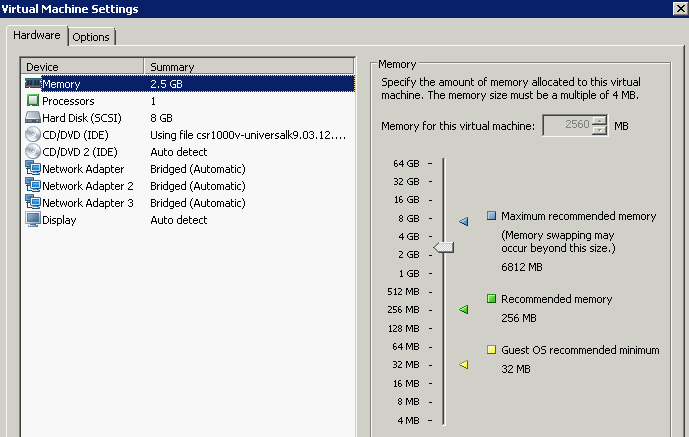Click the Network Adapter 2 icon
The height and width of the screenshot is (437, 689).
33,185
